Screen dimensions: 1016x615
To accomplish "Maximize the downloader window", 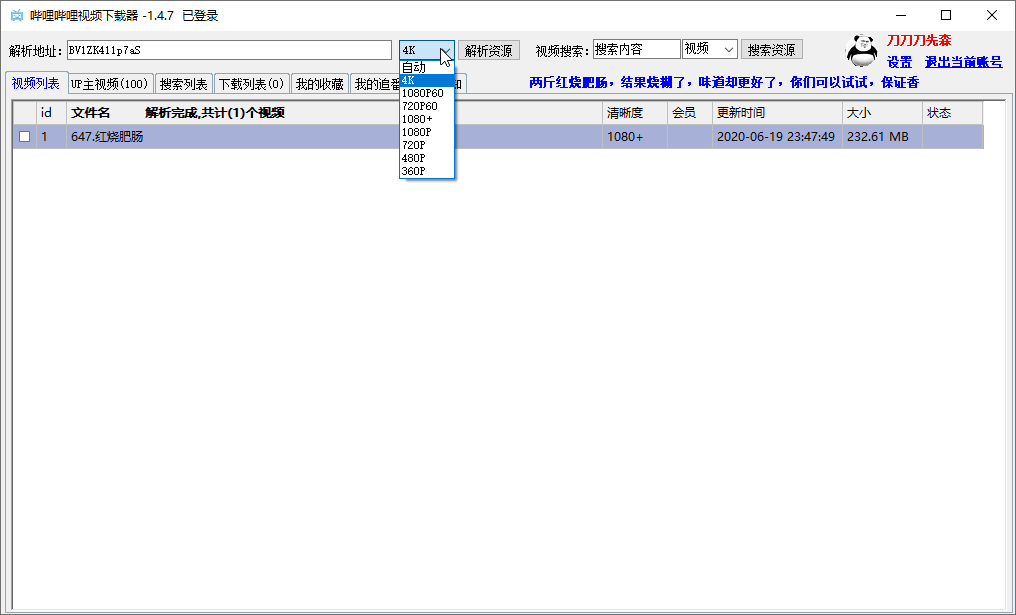I will [x=946, y=15].
